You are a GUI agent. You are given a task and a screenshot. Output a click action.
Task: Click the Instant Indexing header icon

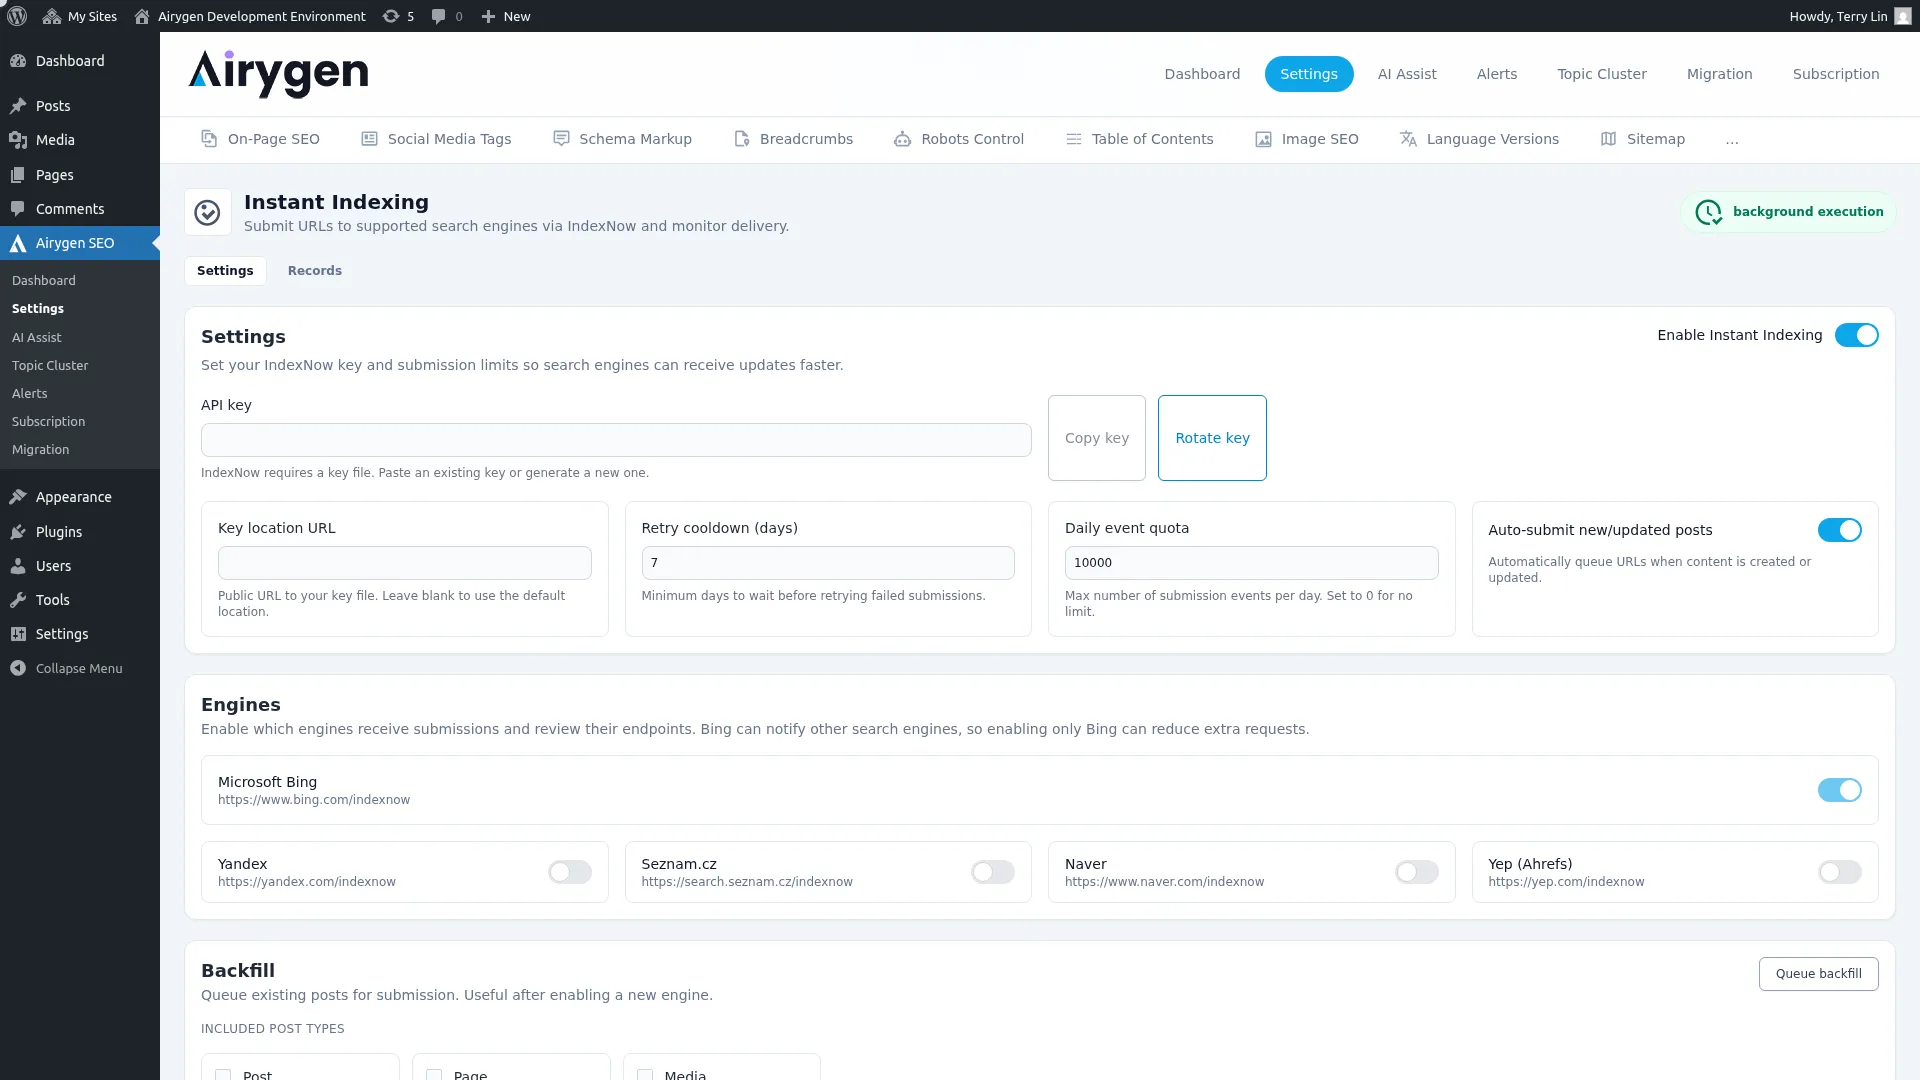pos(207,212)
